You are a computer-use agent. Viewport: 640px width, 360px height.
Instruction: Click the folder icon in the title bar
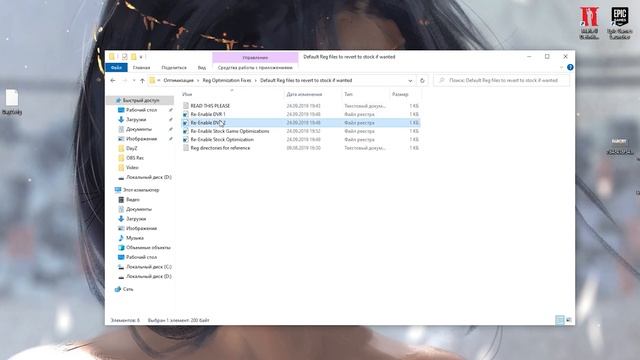(111, 57)
